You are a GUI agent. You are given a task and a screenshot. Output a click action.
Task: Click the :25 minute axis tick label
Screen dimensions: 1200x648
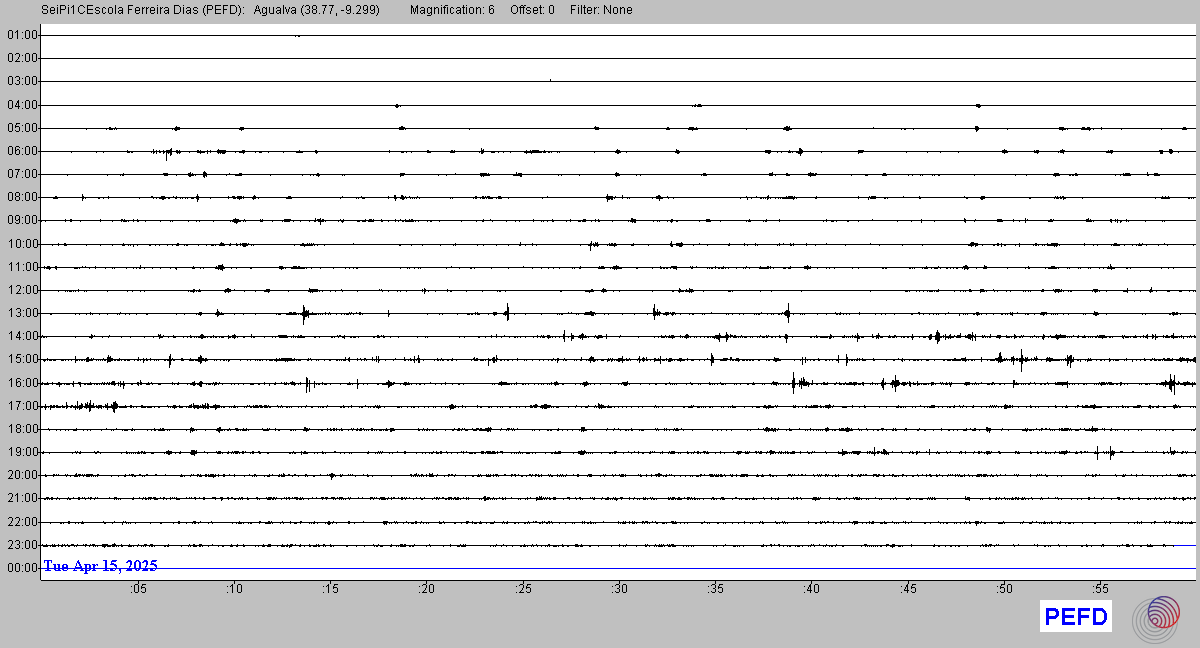point(523,589)
